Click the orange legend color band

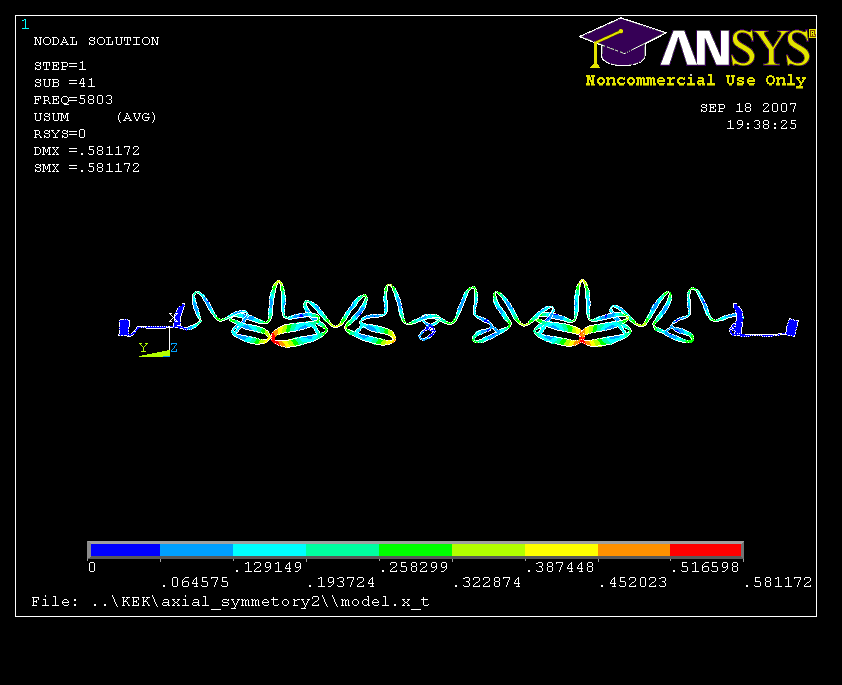point(634,550)
